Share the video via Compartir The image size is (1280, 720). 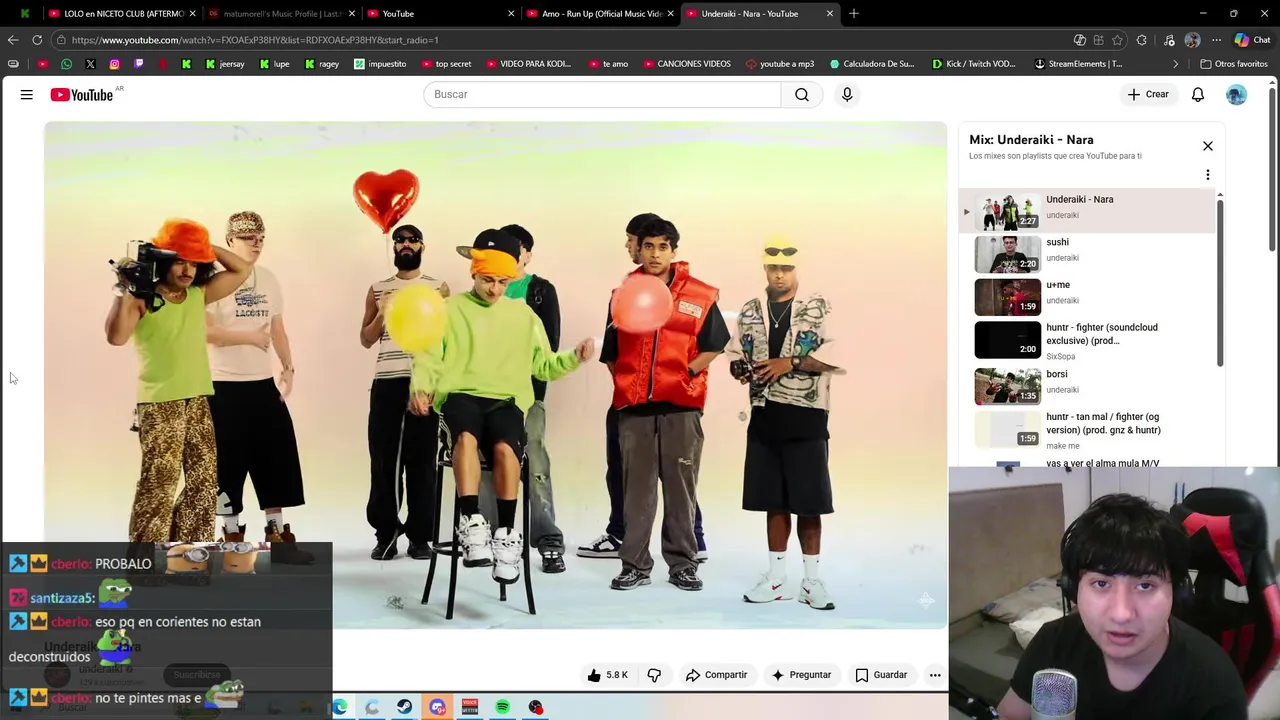(x=716, y=675)
